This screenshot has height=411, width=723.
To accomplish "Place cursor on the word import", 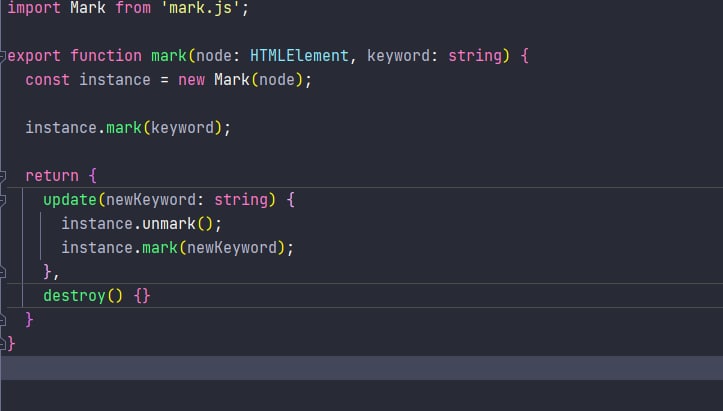I will [x=34, y=8].
